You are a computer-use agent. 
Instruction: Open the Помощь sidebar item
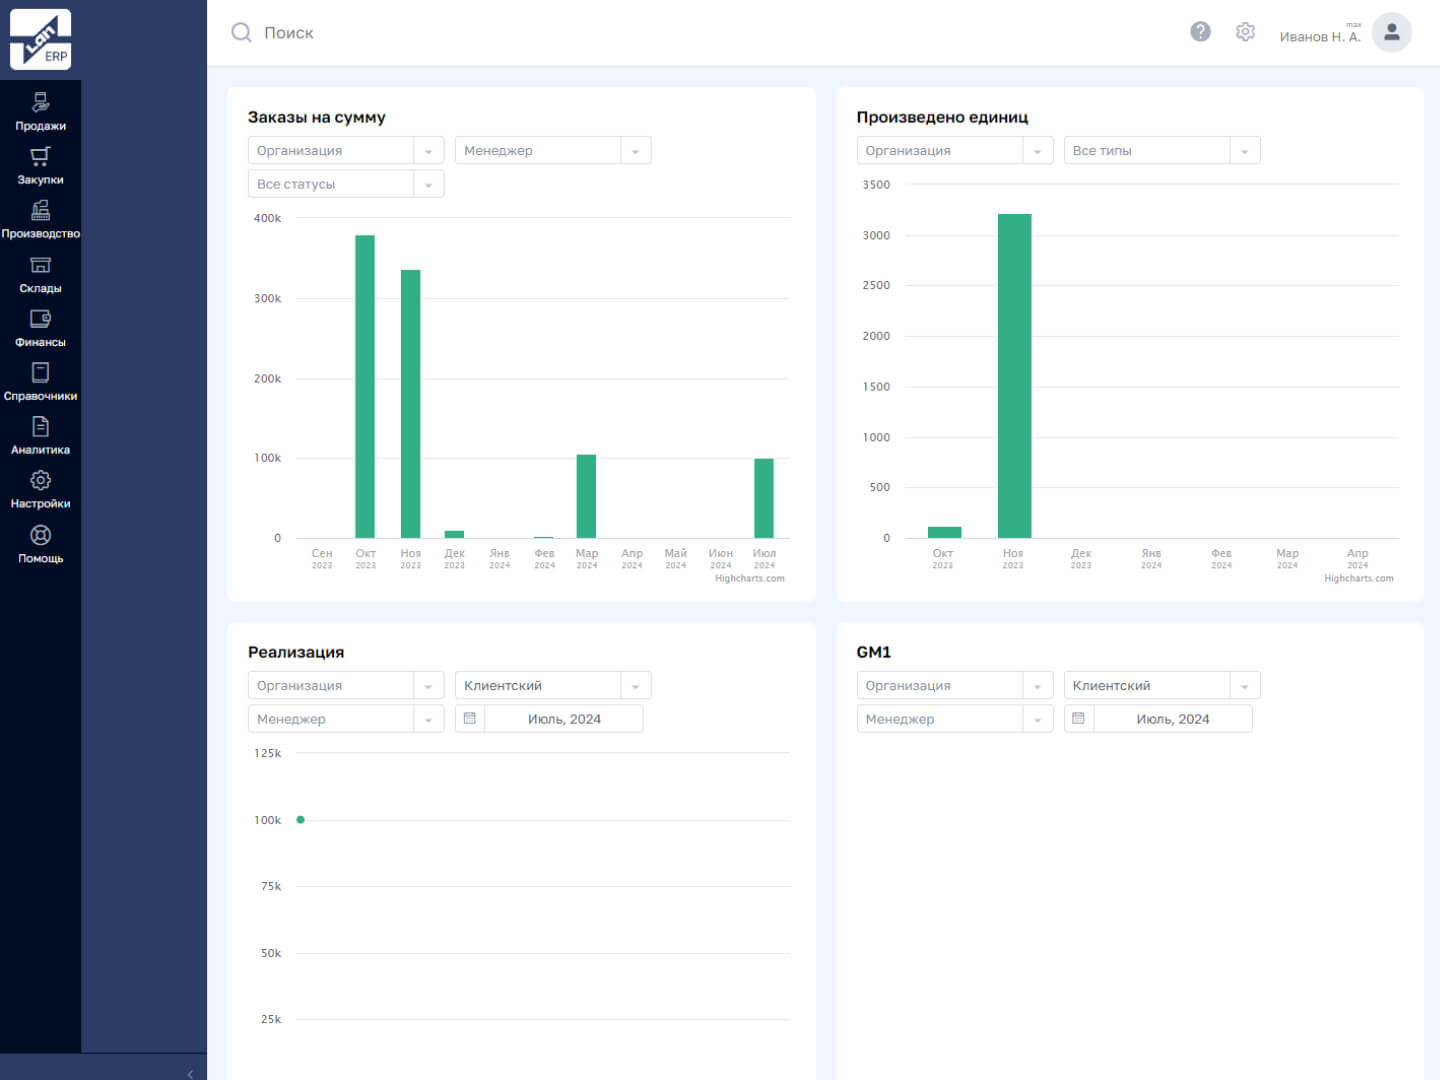point(40,545)
